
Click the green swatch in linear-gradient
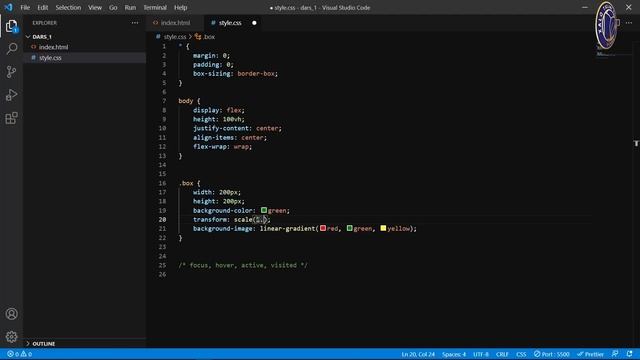pyautogui.click(x=349, y=228)
